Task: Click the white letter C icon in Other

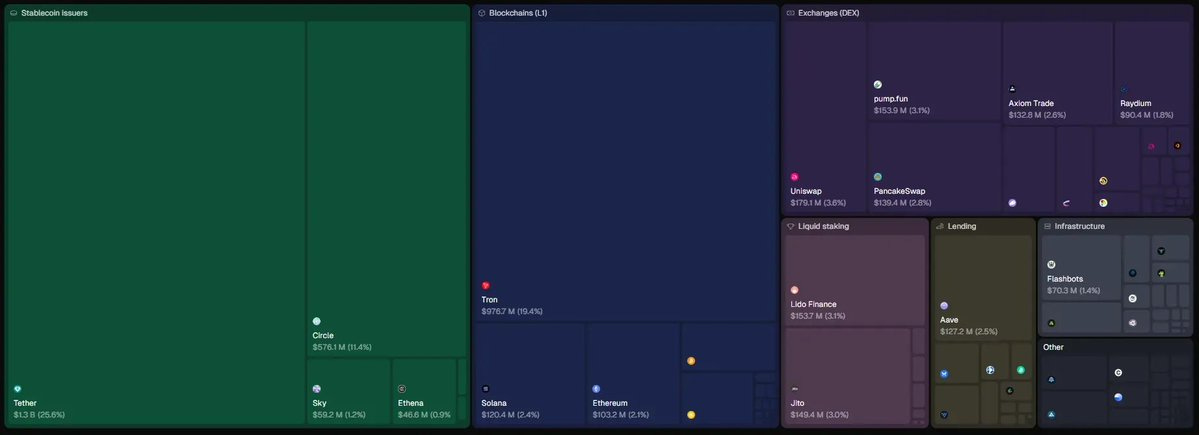Action: [1118, 373]
